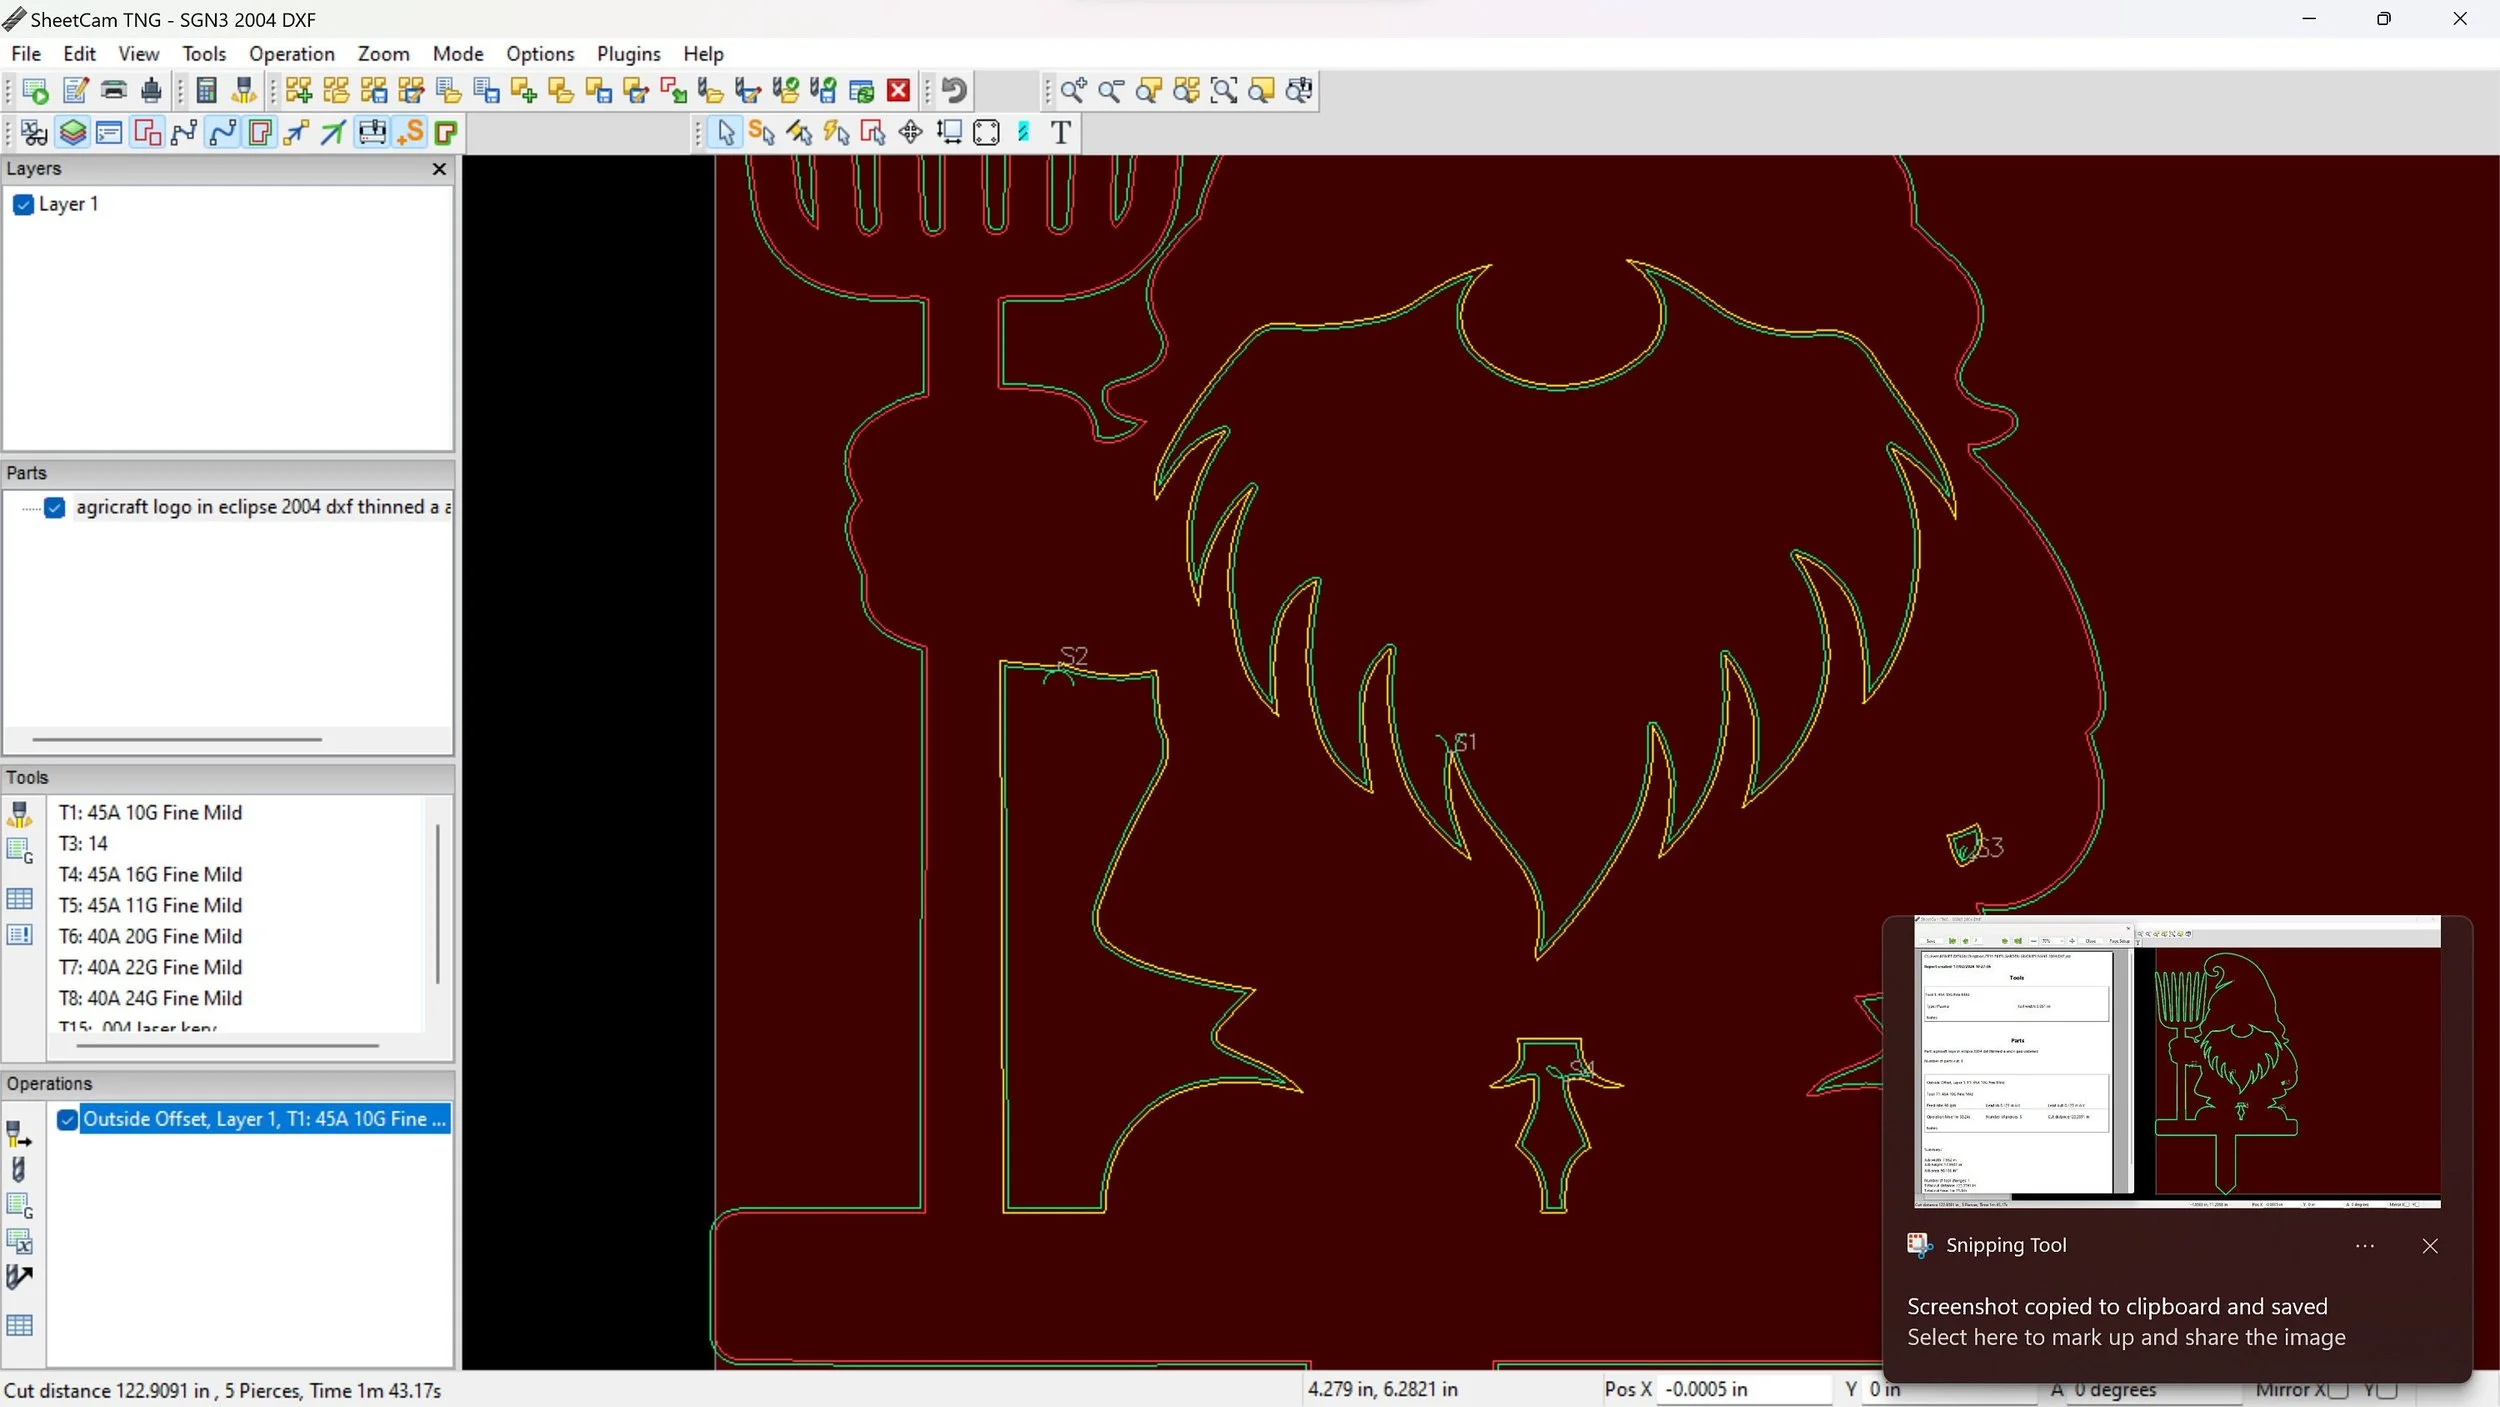
Task: Click the Snipping Tool screenshot thumbnail
Action: [x=2176, y=1062]
